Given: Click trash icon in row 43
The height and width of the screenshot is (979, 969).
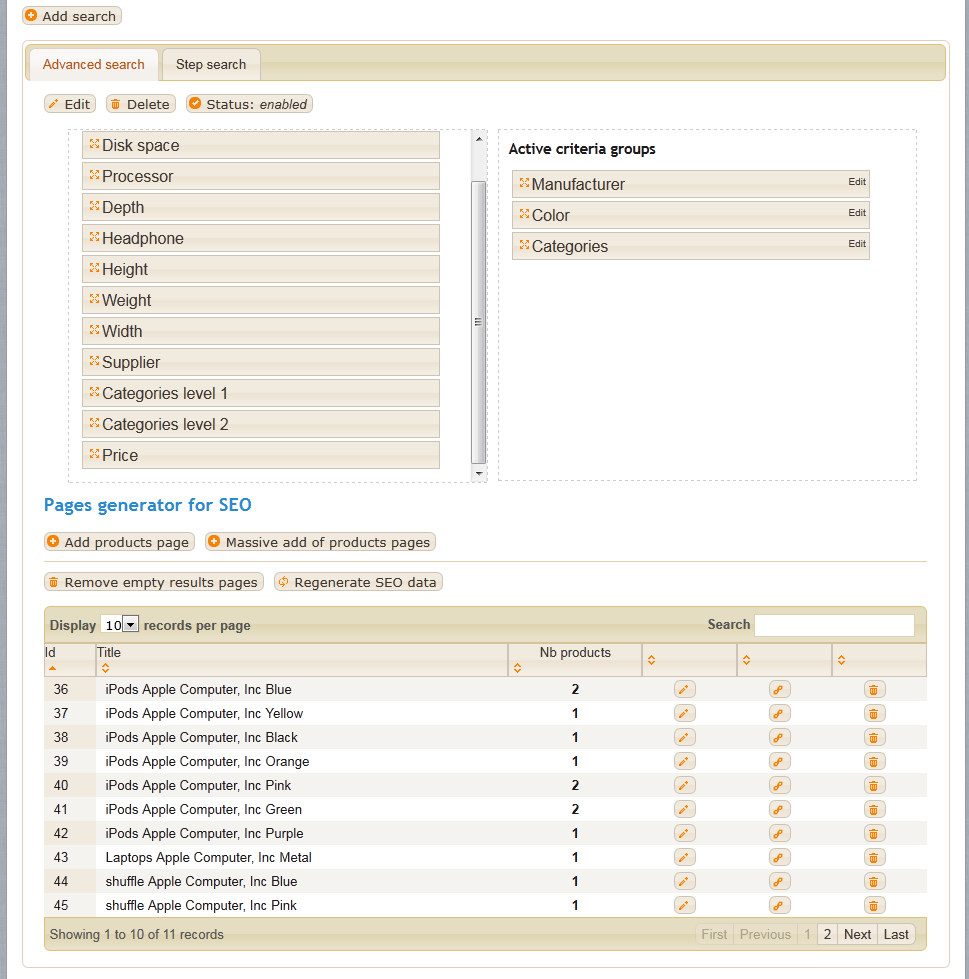Looking at the screenshot, I should click(874, 858).
